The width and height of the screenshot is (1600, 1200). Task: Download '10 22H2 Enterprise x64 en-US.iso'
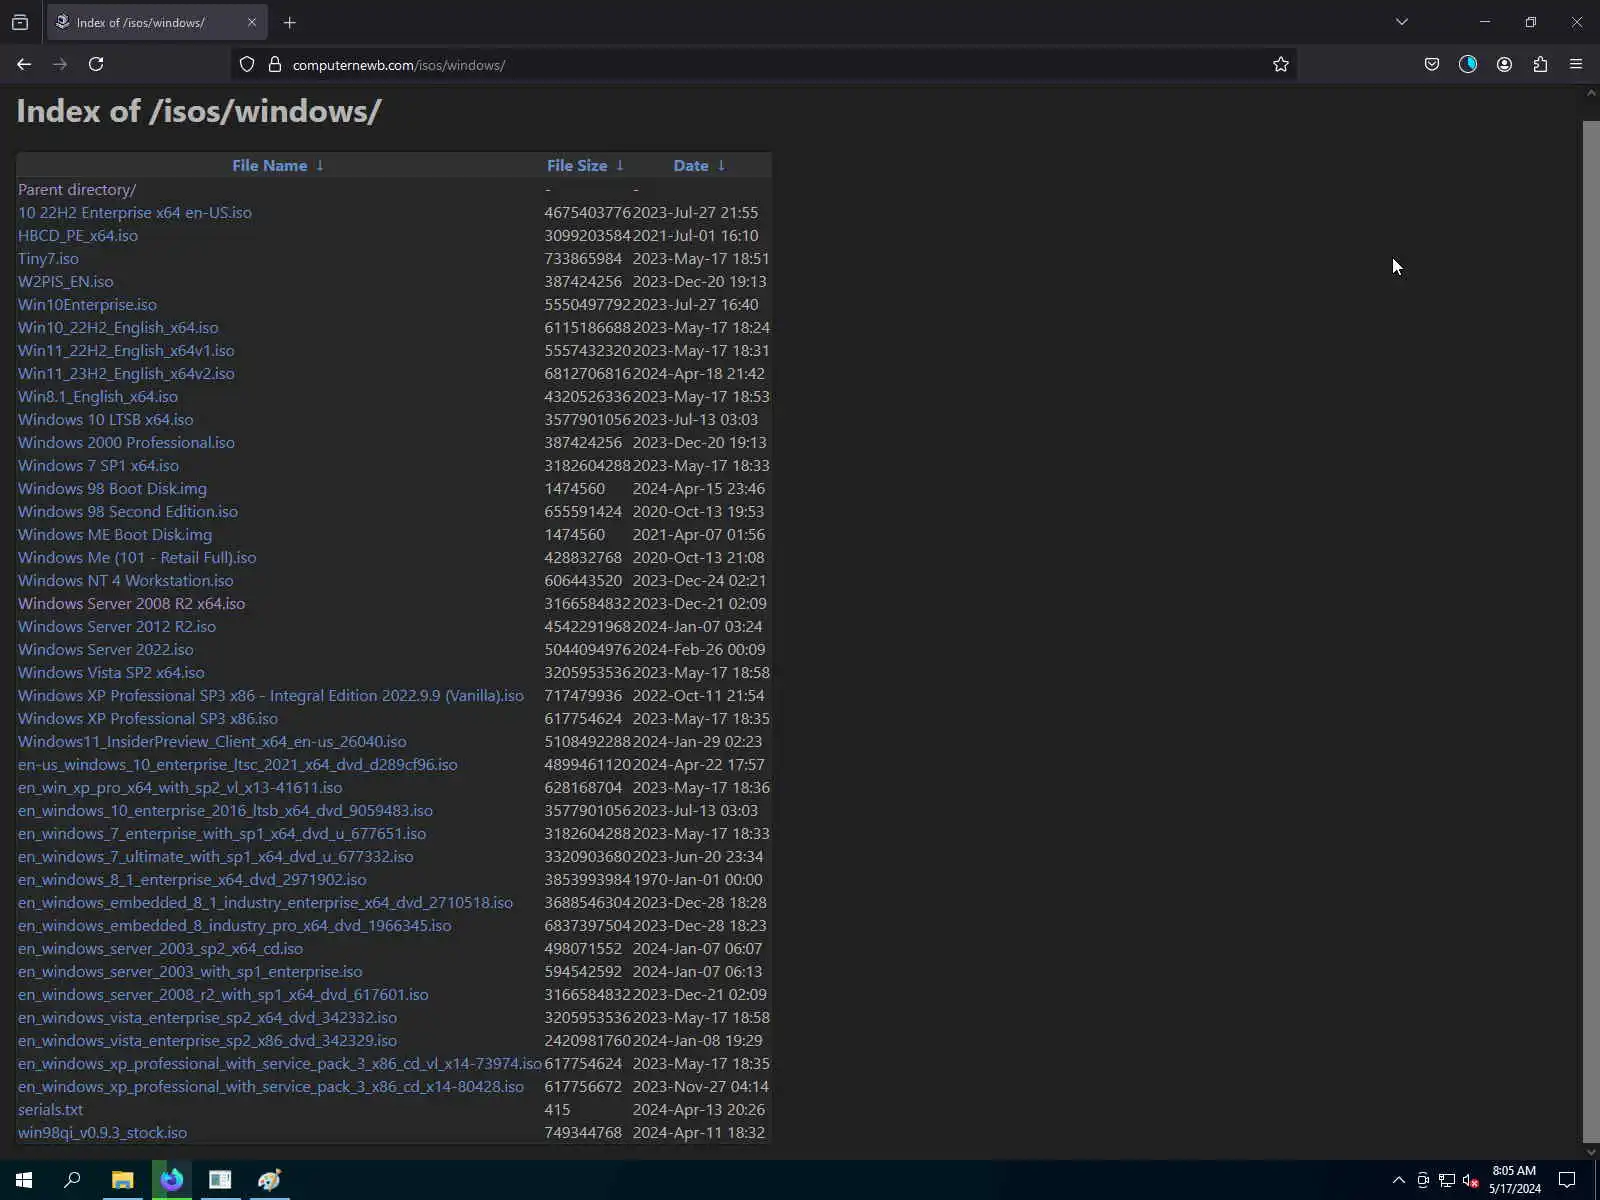[x=135, y=213]
